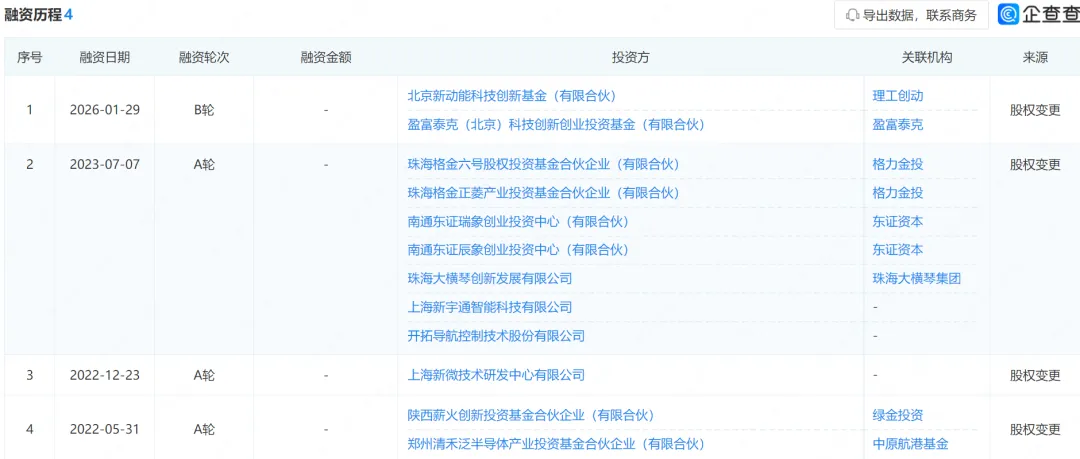Open 上海新微技术研发中心有限公司 link
The height and width of the screenshot is (459, 1080).
(496, 375)
